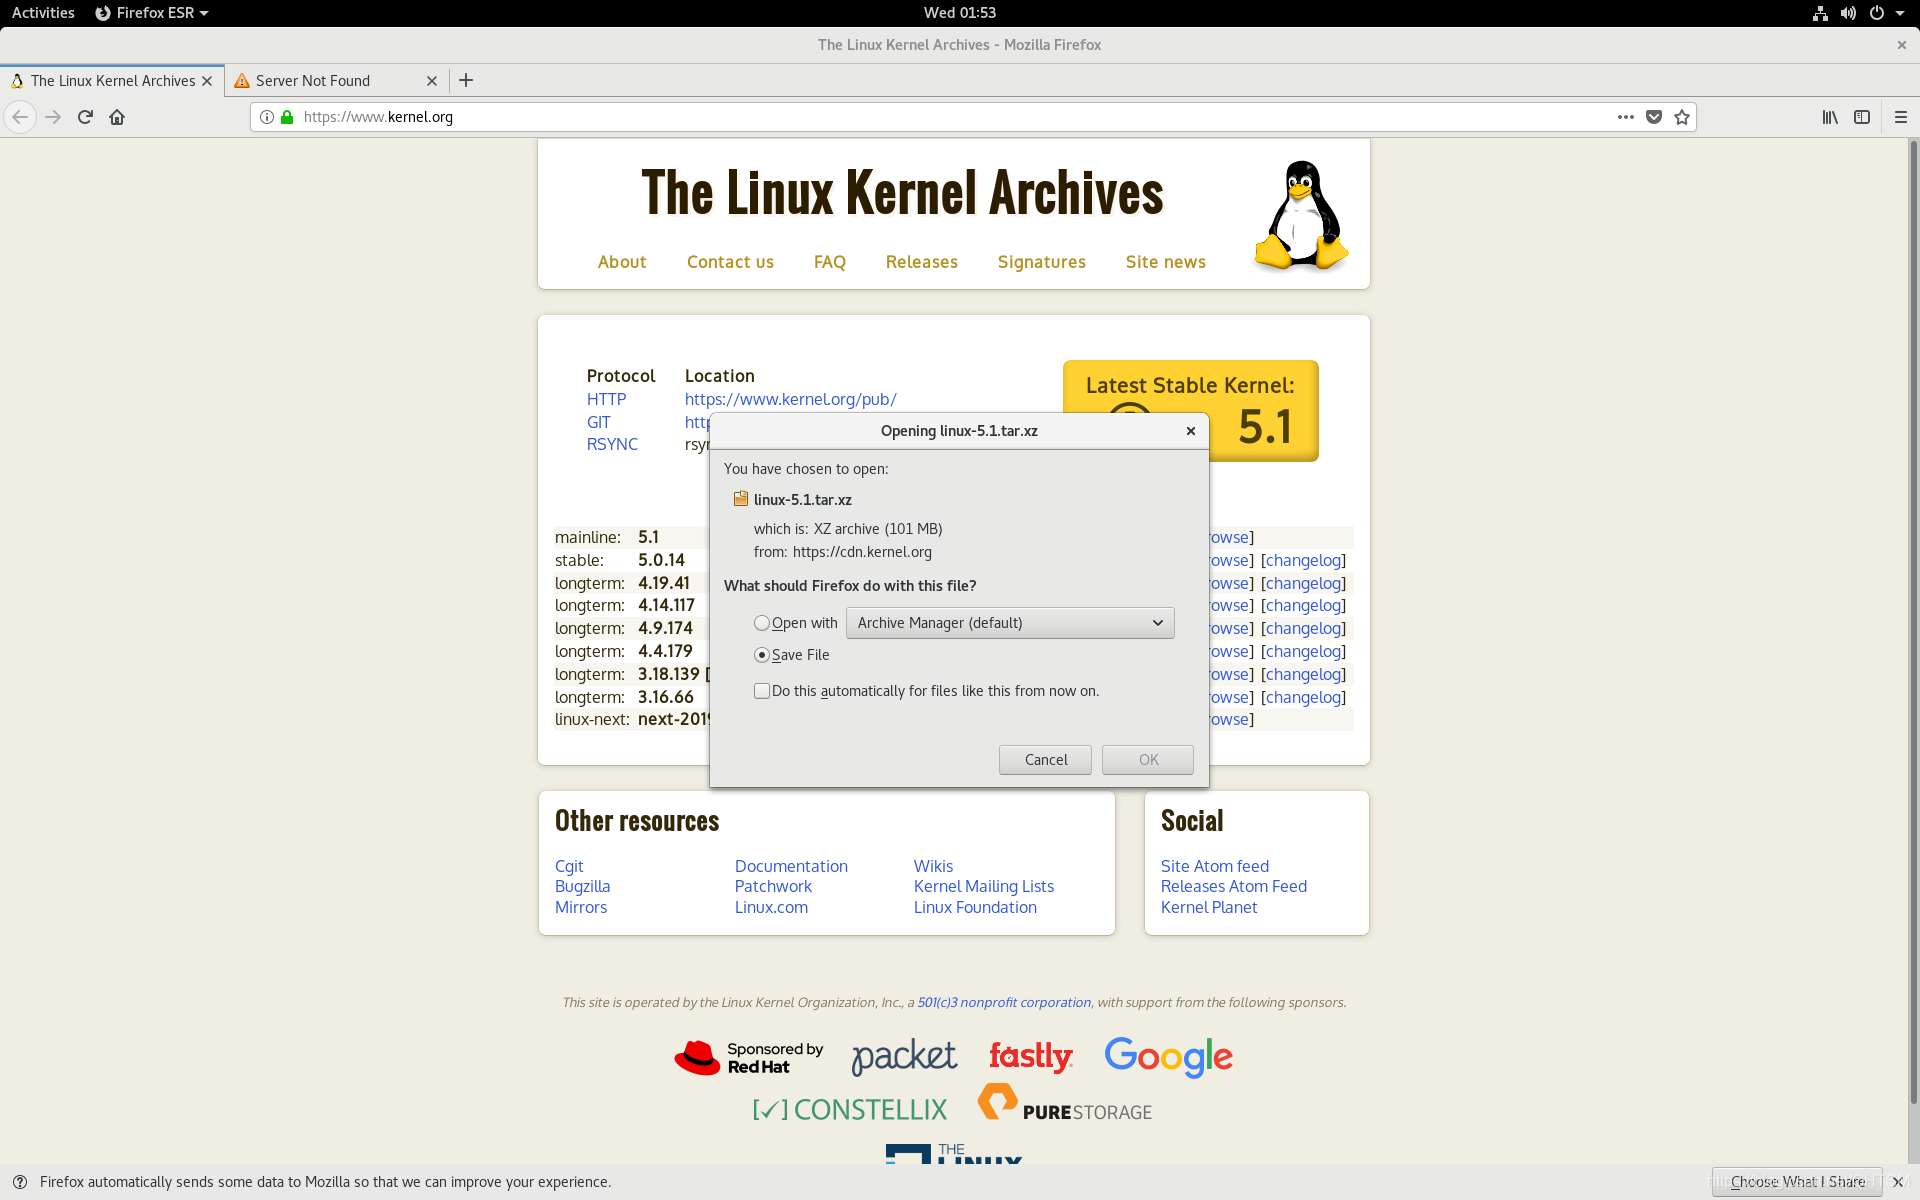Click the network status tray icon
The height and width of the screenshot is (1200, 1920).
click(x=1820, y=13)
